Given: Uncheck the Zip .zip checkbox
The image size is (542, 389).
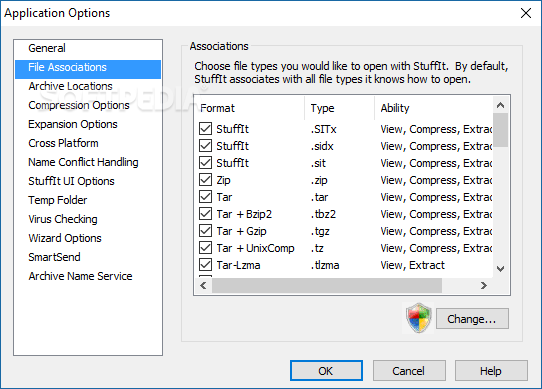Looking at the screenshot, I should (205, 180).
